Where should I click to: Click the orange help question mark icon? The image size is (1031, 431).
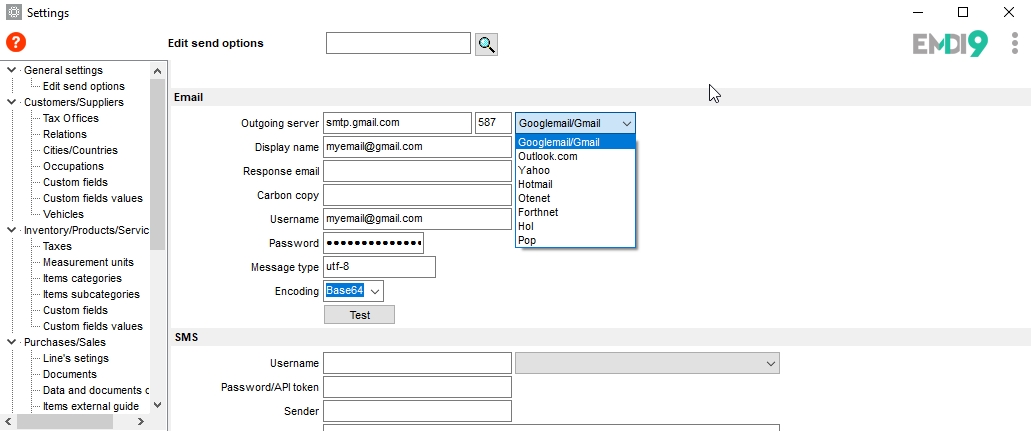16,43
